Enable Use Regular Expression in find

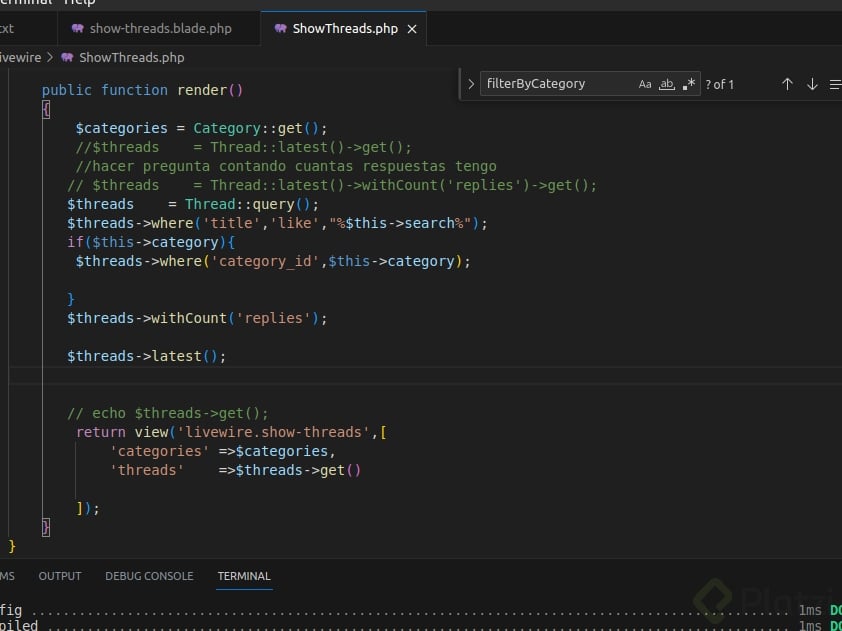tap(688, 84)
